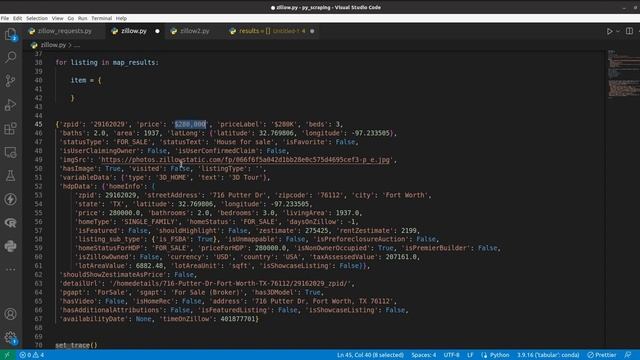Open the zillowstatic image URL link
Screen dimensions: 640x360
[x=245, y=160]
